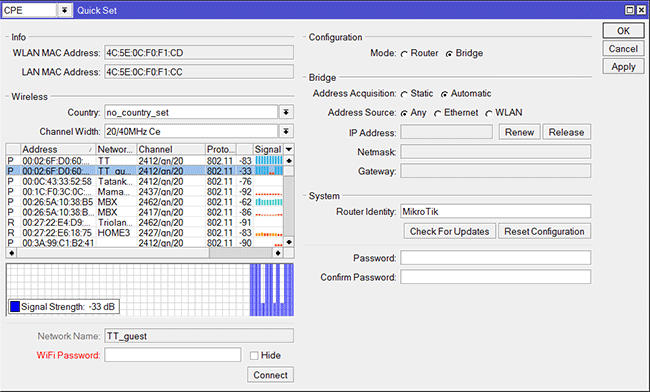Open the Channel Width dropdown arrow
Image resolution: width=650 pixels, height=392 pixels.
tap(286, 131)
